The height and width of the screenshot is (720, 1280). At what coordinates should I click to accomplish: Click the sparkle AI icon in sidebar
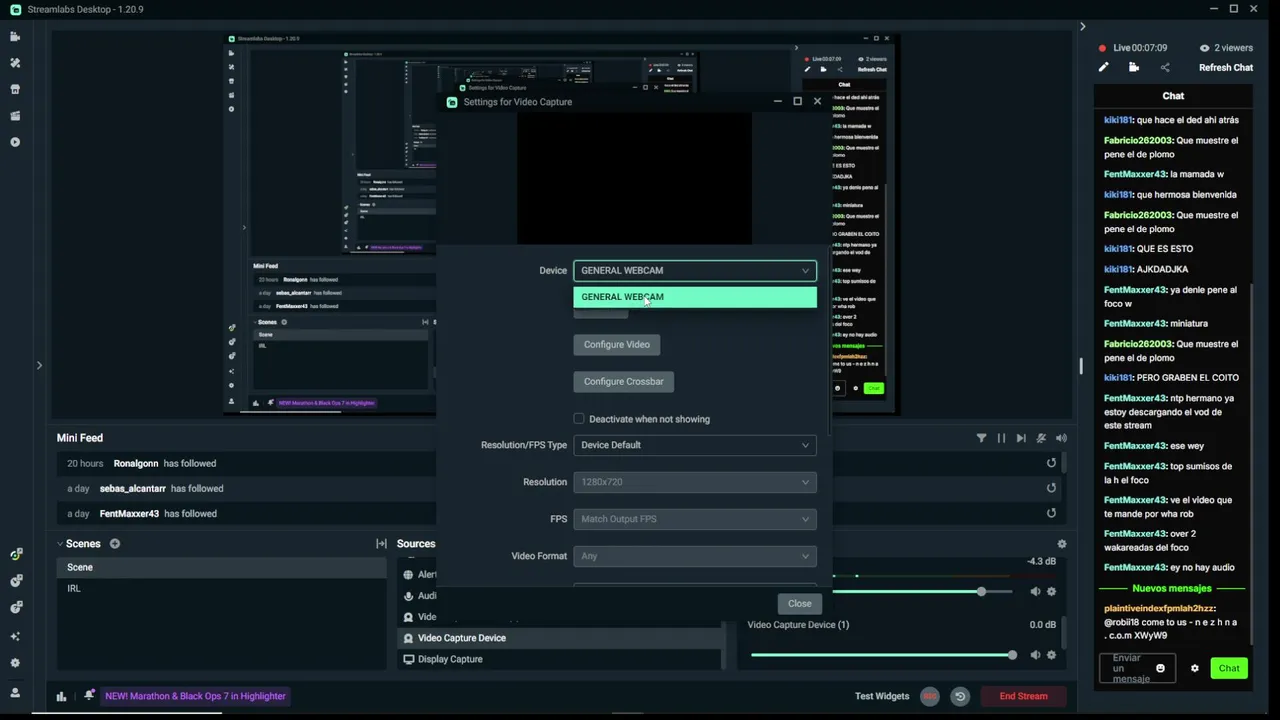click(15, 636)
